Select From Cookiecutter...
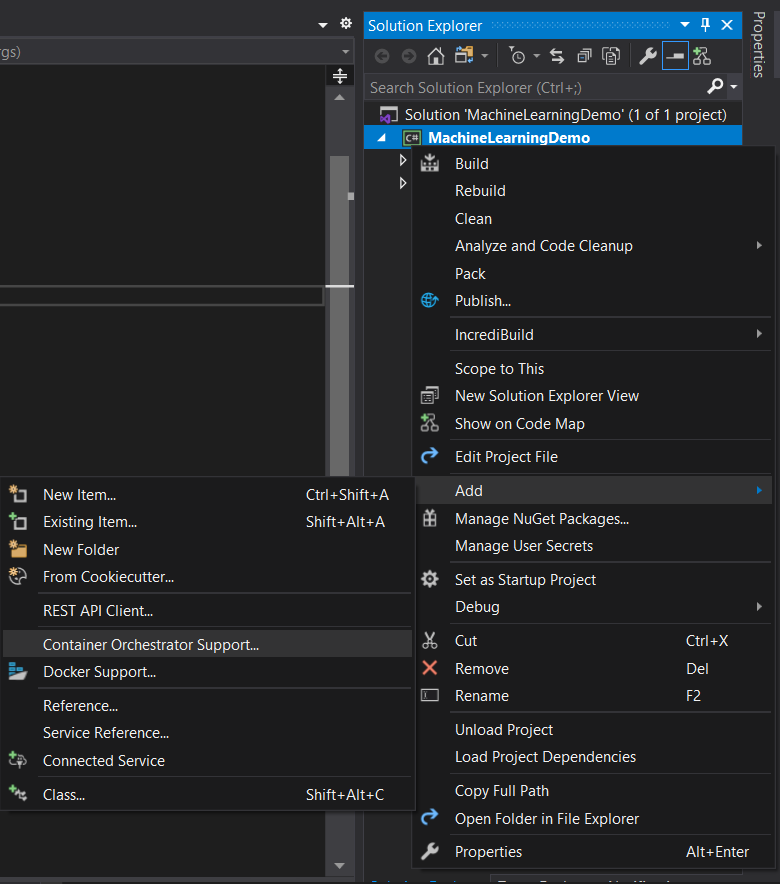This screenshot has height=884, width=780. coord(207,577)
